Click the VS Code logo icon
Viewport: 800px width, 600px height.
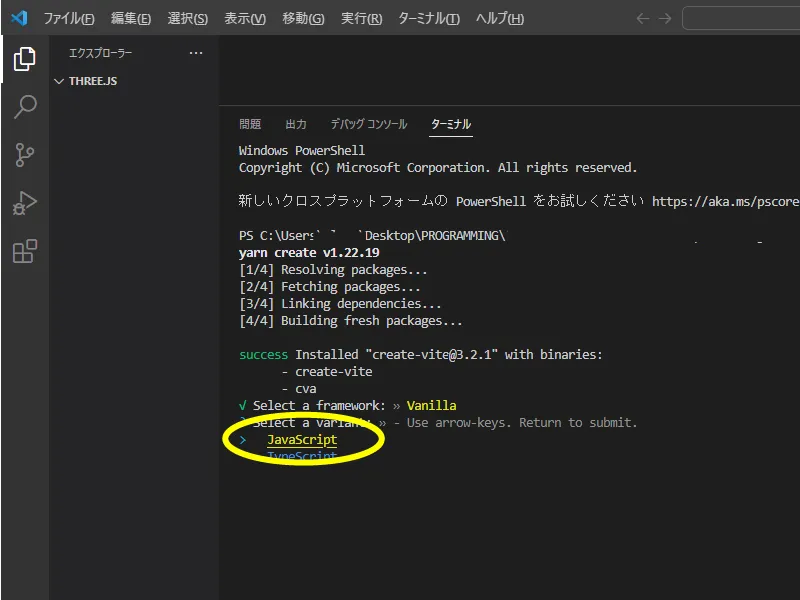click(19, 18)
